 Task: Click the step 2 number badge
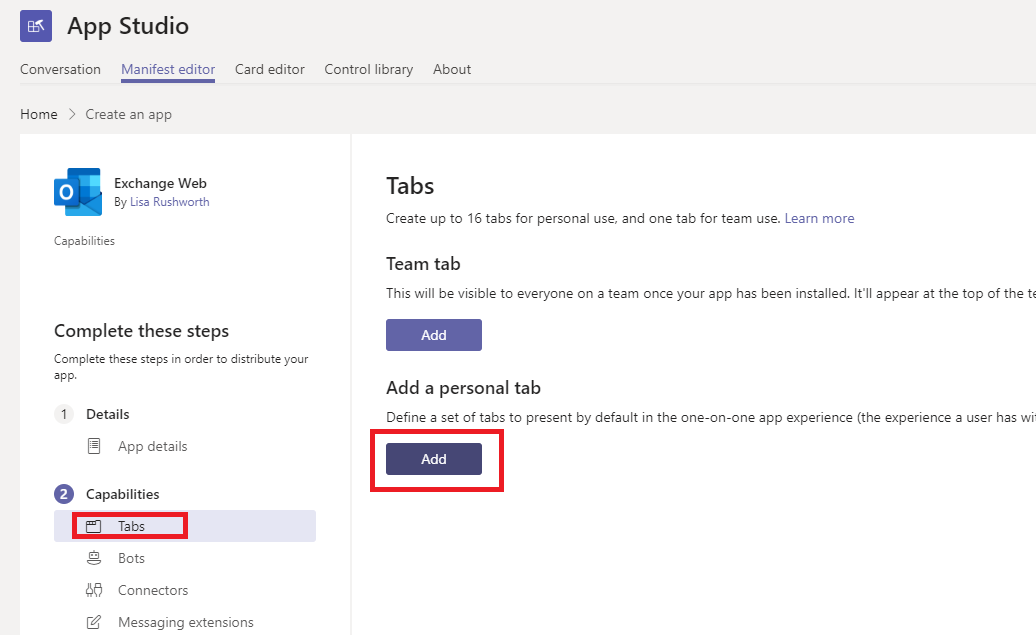(x=63, y=494)
